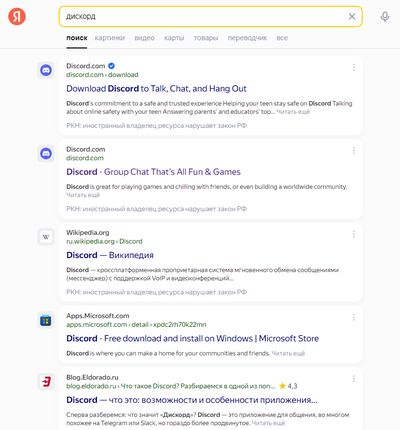Click discord.com green URL in Group Chat result
The width and height of the screenshot is (400, 430).
click(x=85, y=158)
